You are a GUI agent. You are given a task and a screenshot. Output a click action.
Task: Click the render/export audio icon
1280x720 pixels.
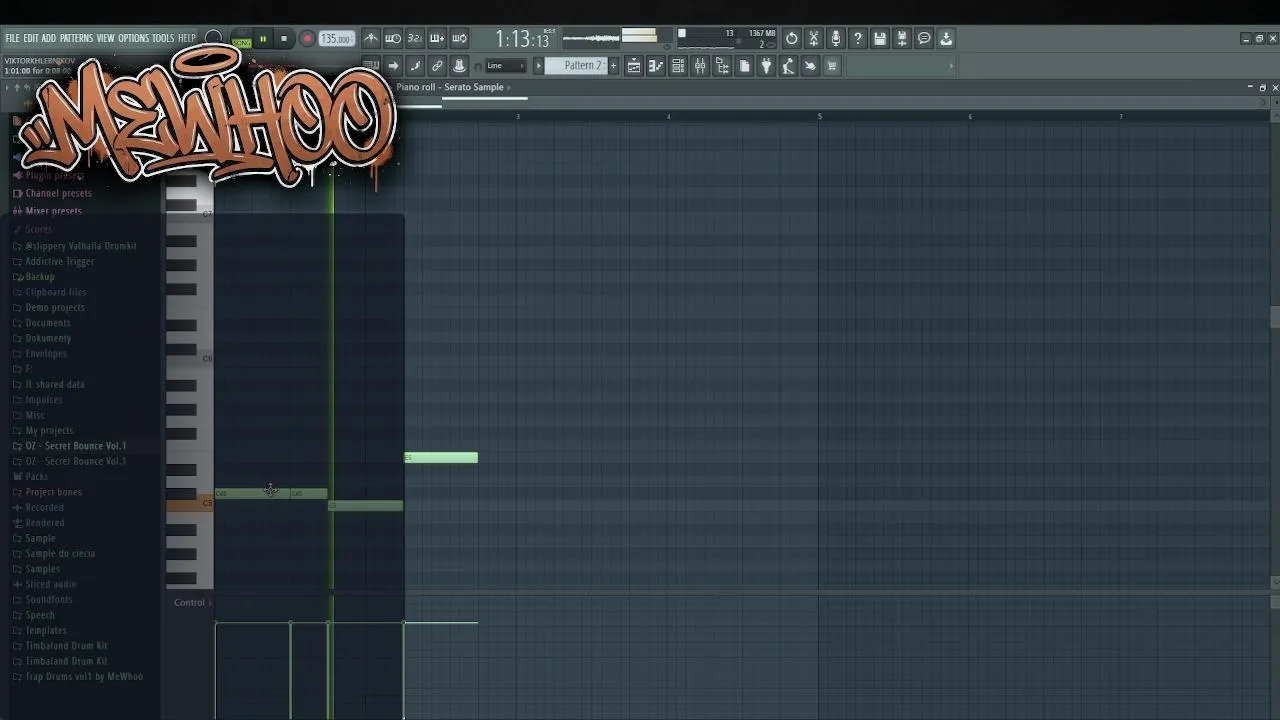point(902,39)
